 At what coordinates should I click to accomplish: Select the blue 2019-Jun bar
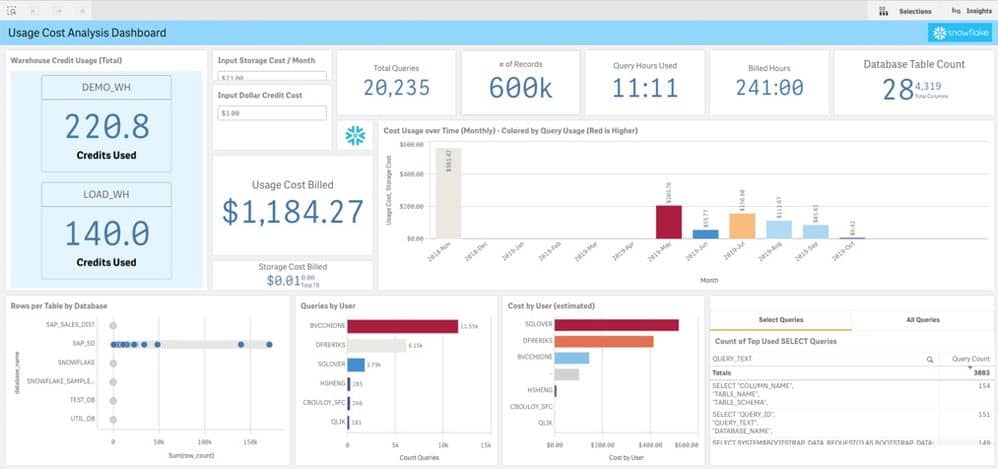(705, 234)
